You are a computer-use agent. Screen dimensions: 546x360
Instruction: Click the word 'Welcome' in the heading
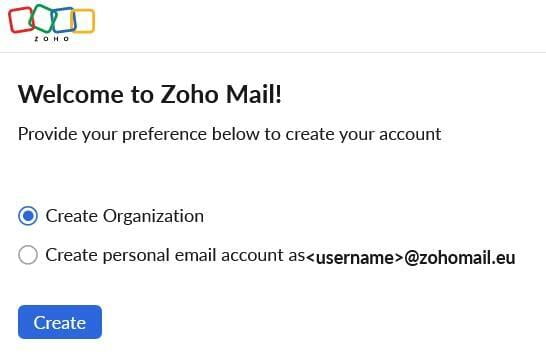click(x=71, y=94)
